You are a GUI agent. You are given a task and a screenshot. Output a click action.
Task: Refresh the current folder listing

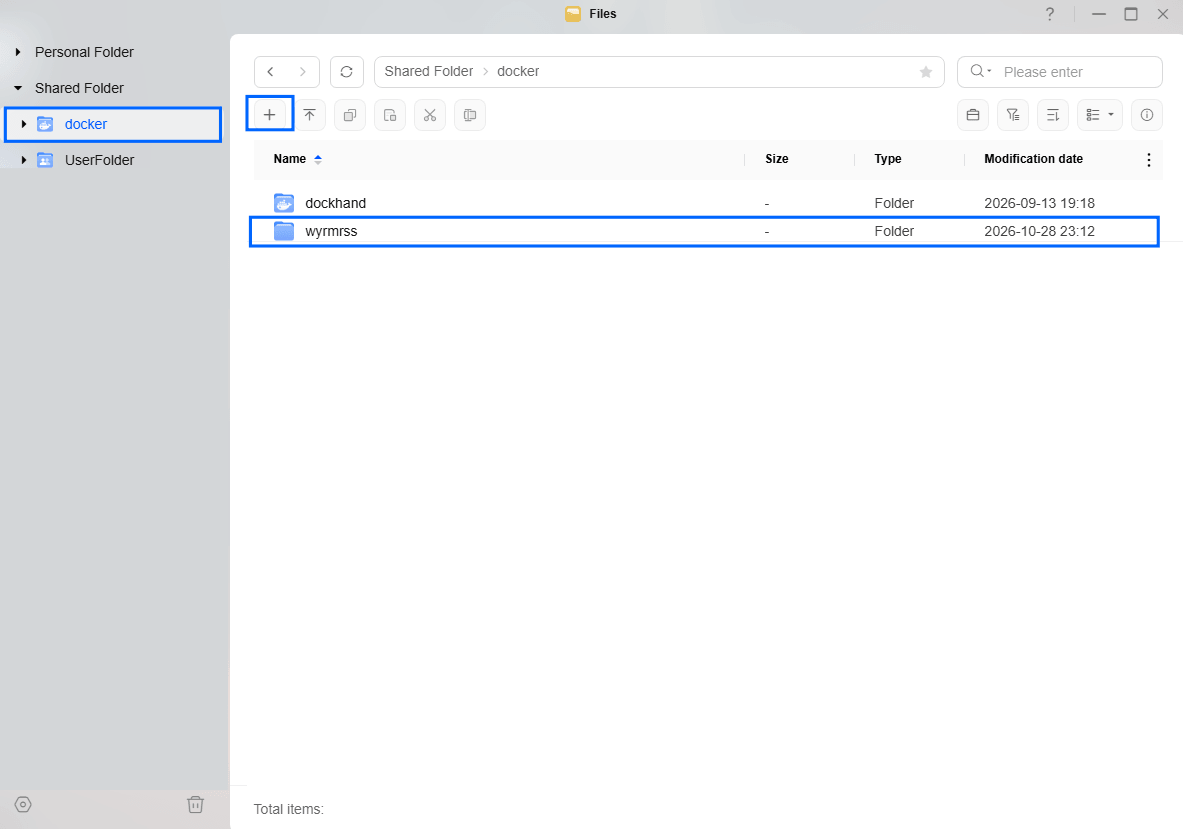tap(346, 72)
